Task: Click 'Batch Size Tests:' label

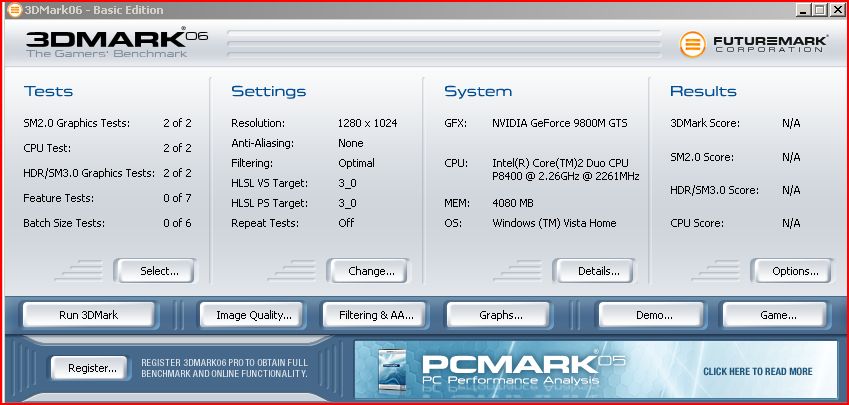Action: point(64,223)
